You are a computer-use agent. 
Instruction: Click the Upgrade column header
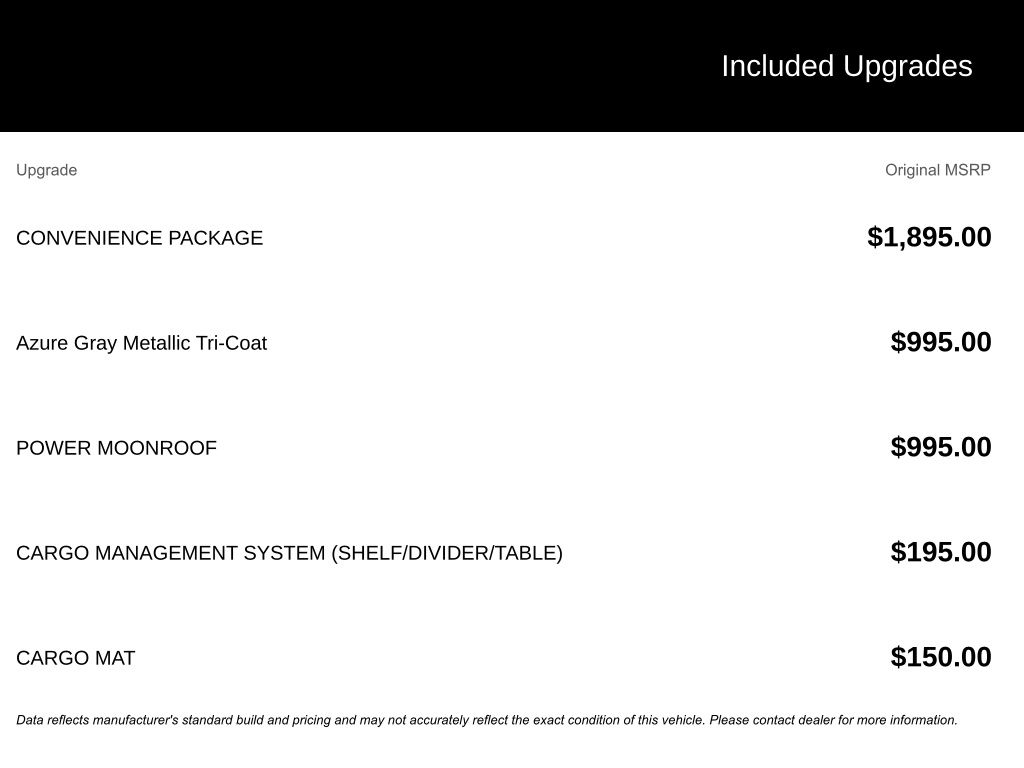[46, 170]
